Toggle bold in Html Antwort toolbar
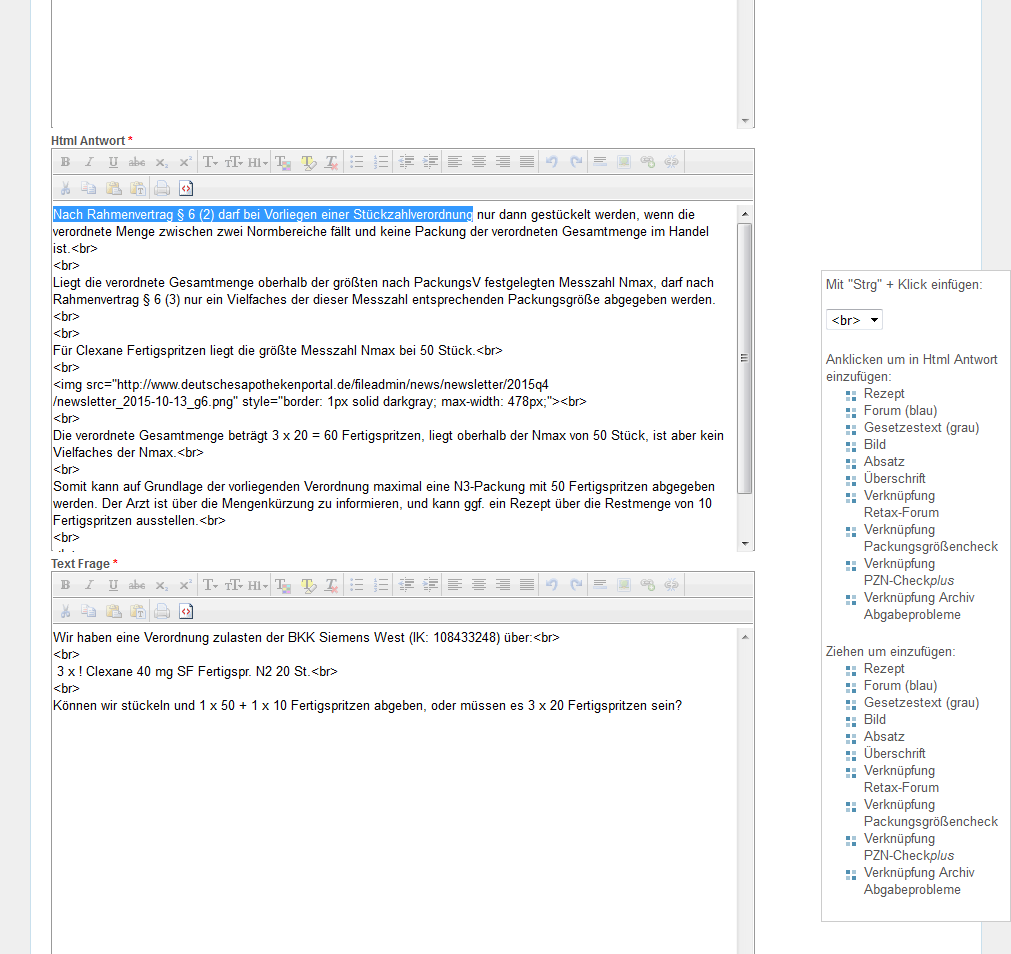 [x=65, y=162]
